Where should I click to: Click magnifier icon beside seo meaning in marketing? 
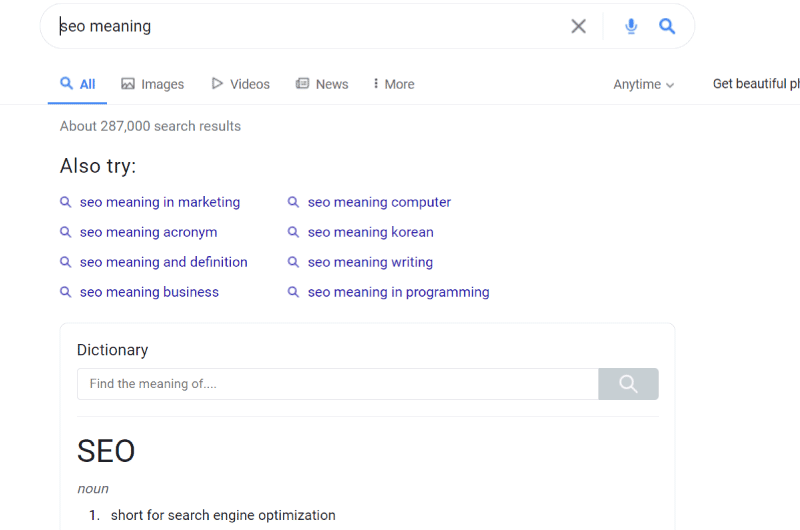[x=66, y=202]
